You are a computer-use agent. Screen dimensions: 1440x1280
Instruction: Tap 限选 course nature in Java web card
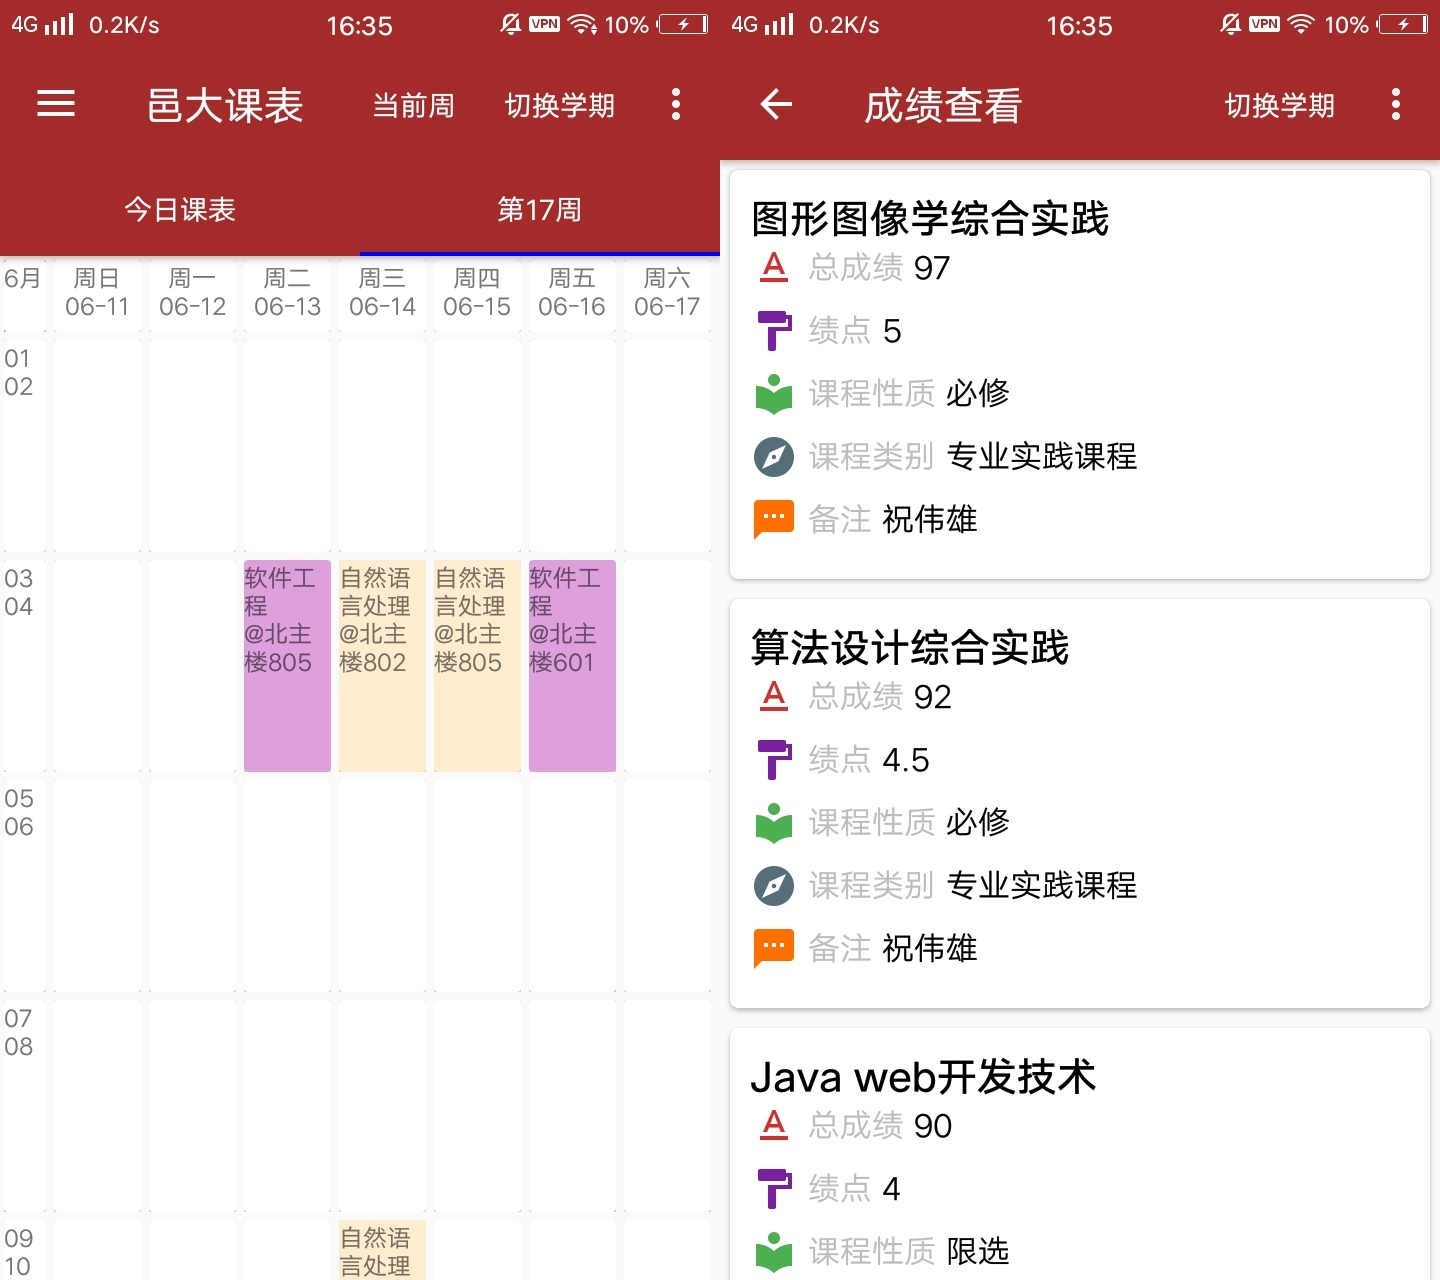point(978,1251)
